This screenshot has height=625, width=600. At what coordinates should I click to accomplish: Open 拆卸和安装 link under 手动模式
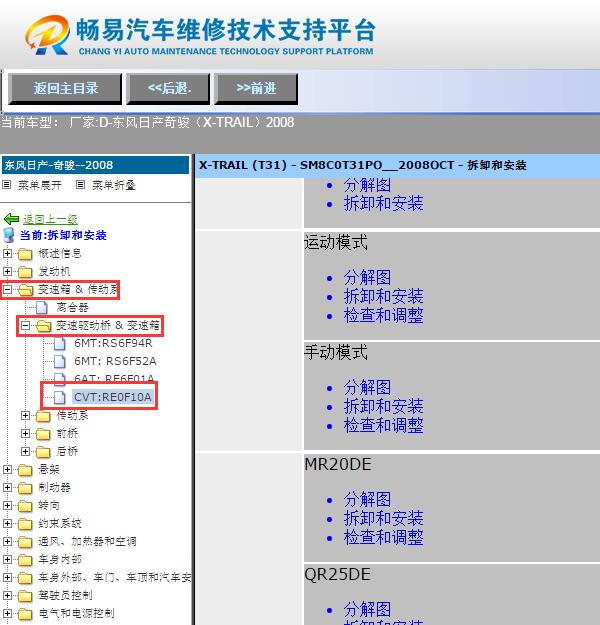pos(384,406)
